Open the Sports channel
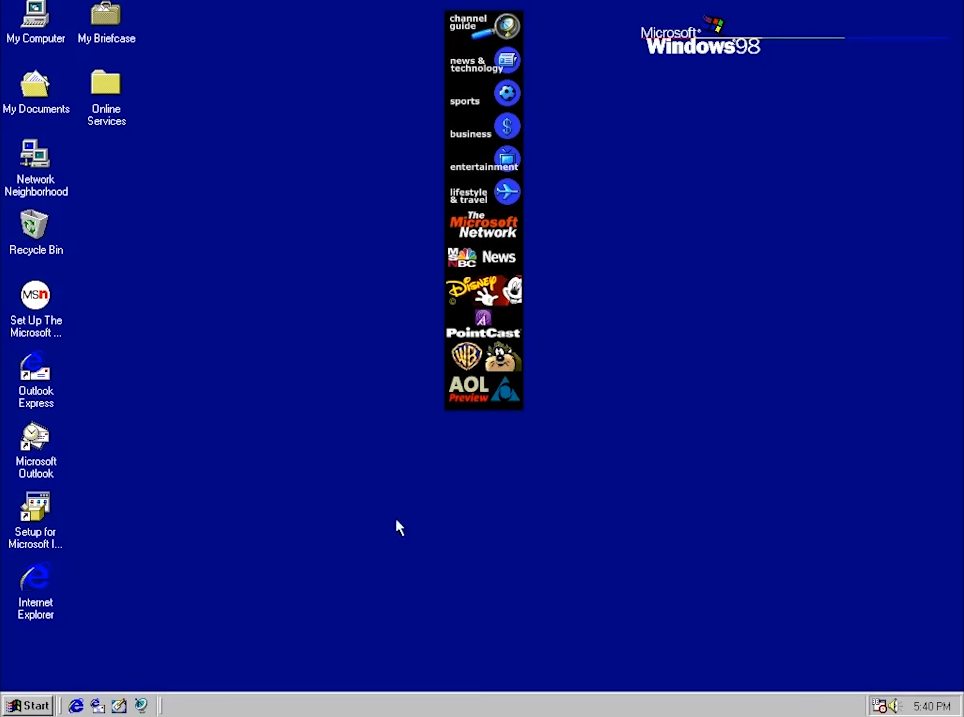Image resolution: width=964 pixels, height=717 pixels. pos(484,93)
